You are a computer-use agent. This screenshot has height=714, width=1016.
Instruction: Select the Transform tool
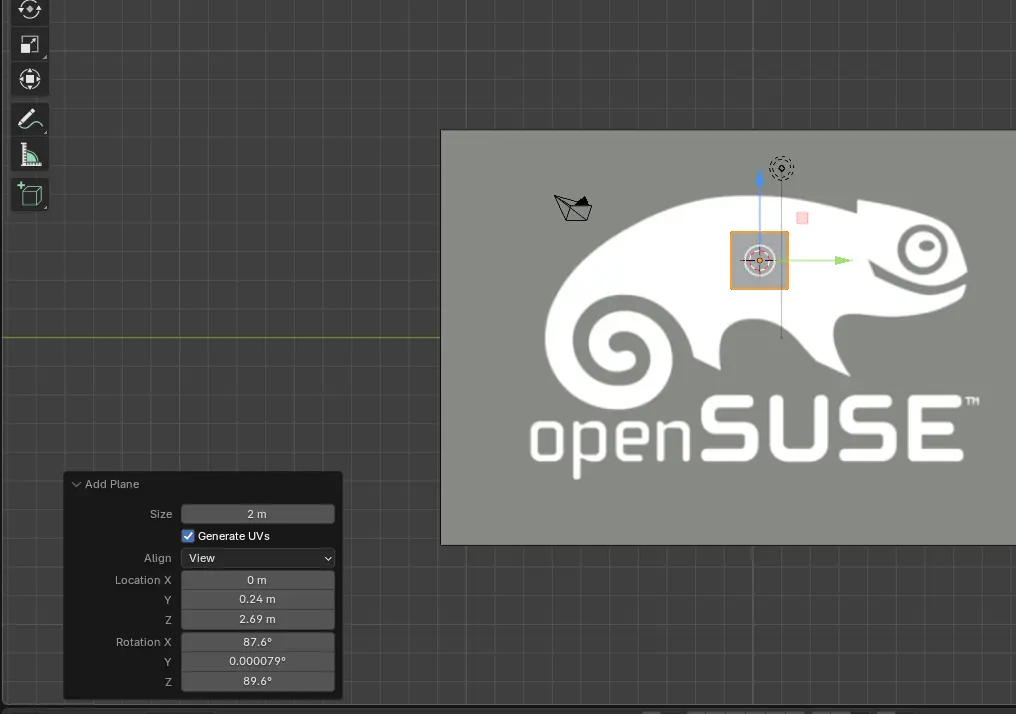tap(30, 79)
